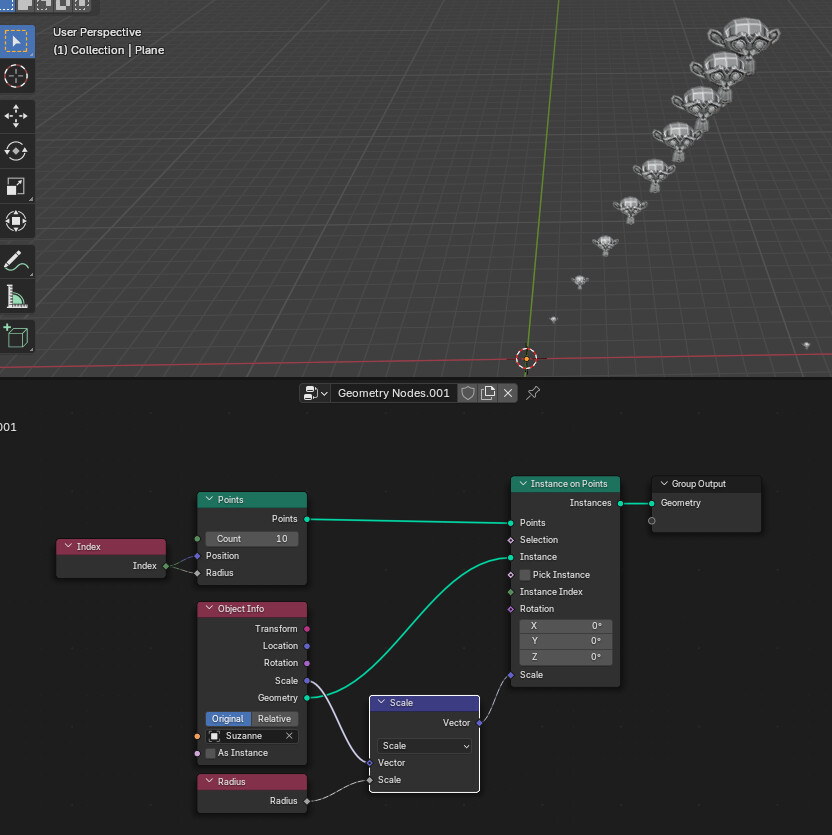Click the Geometry input socket on Group Output

[x=651, y=503]
